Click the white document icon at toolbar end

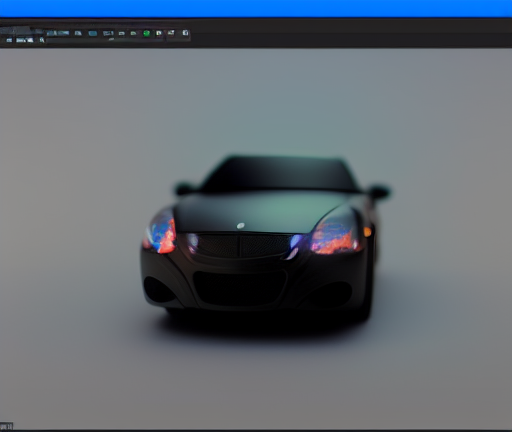pos(185,33)
